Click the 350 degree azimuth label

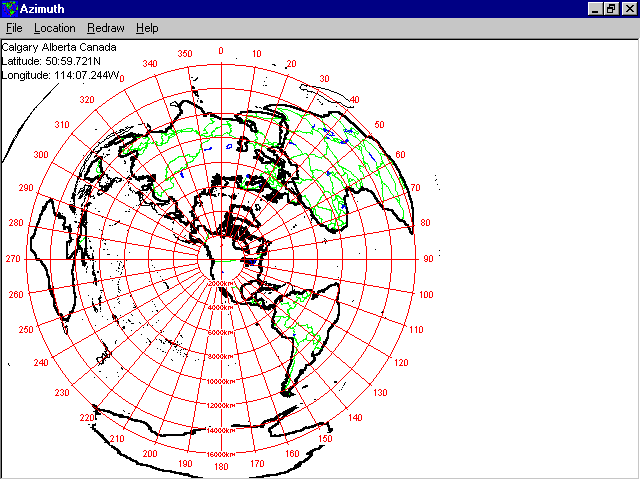click(x=184, y=54)
